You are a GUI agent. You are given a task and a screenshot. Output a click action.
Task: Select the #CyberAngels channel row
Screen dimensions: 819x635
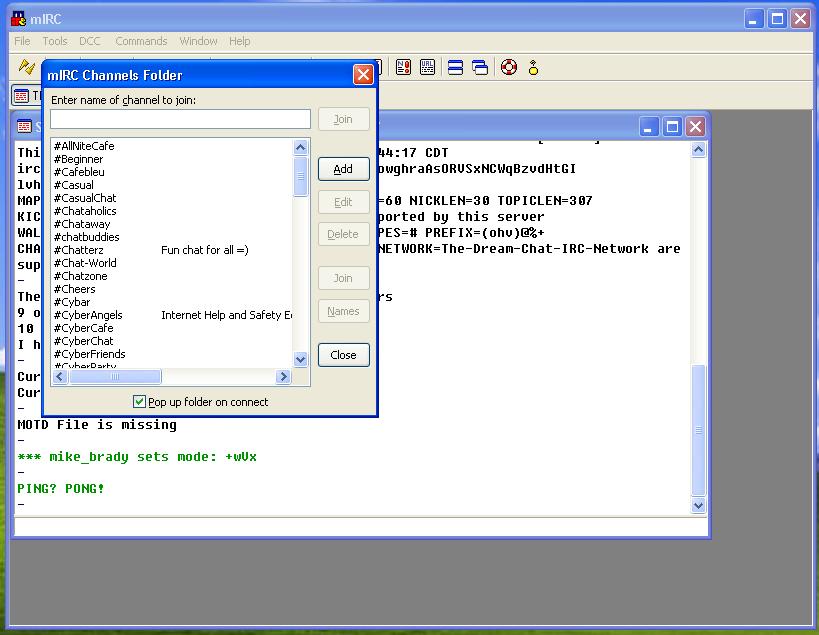tap(173, 315)
